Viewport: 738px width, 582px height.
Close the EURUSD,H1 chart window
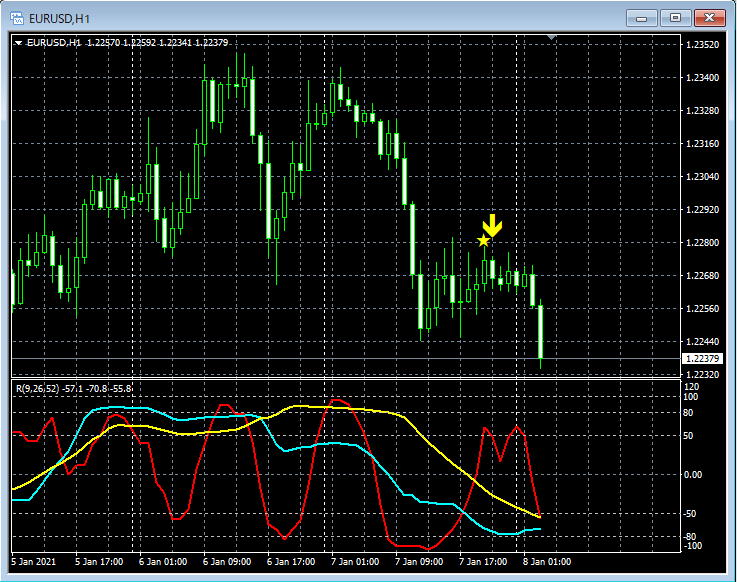click(710, 17)
